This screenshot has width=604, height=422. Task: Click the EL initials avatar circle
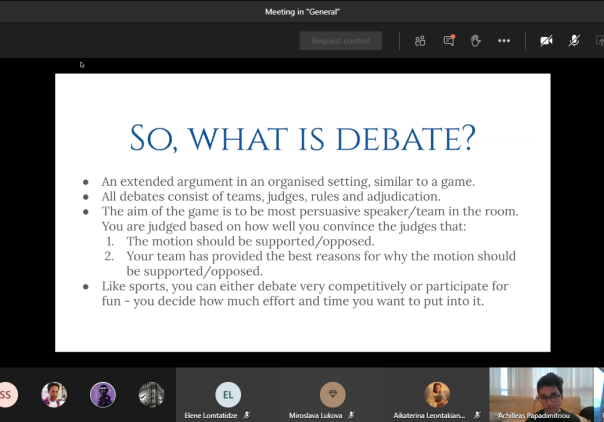coord(228,393)
